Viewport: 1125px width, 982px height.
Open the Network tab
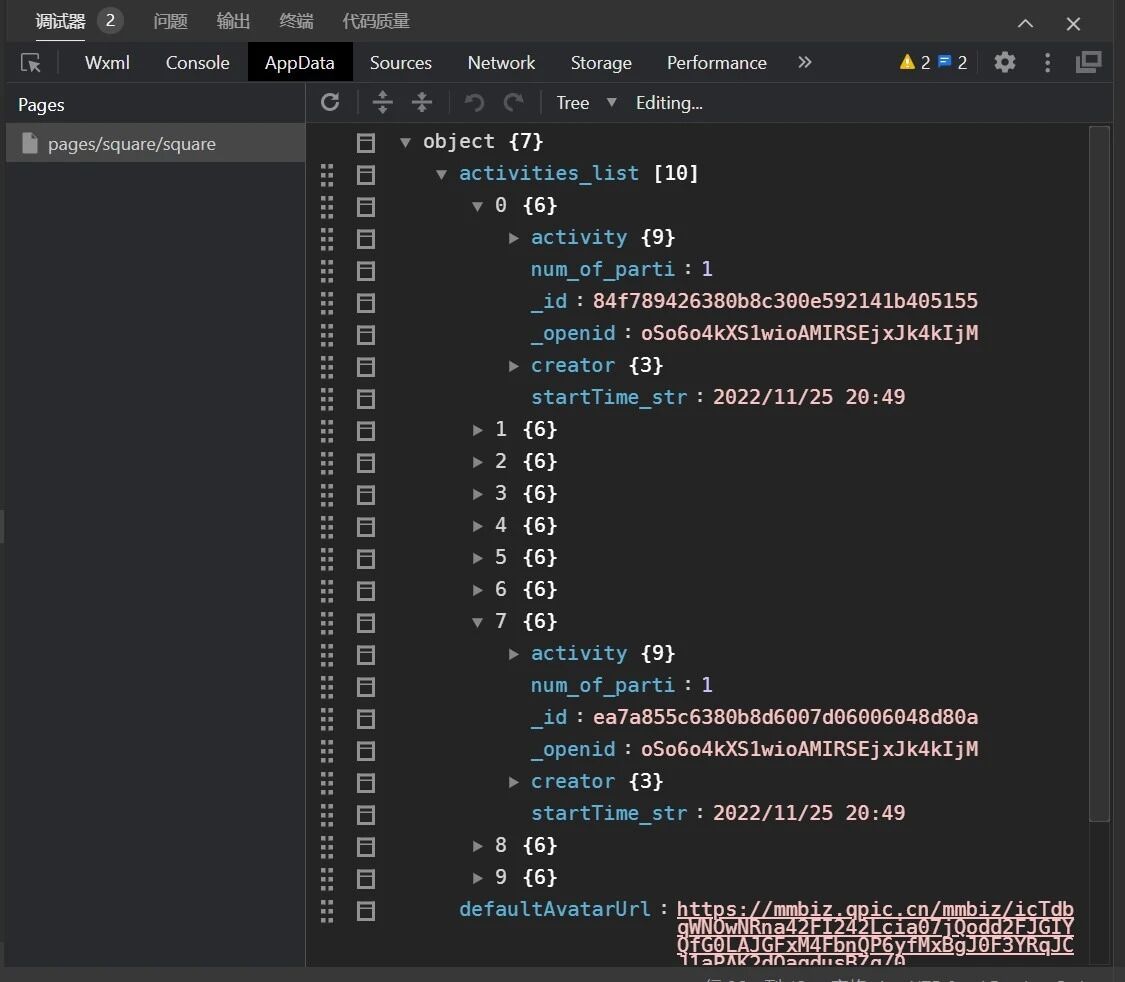pyautogui.click(x=501, y=62)
